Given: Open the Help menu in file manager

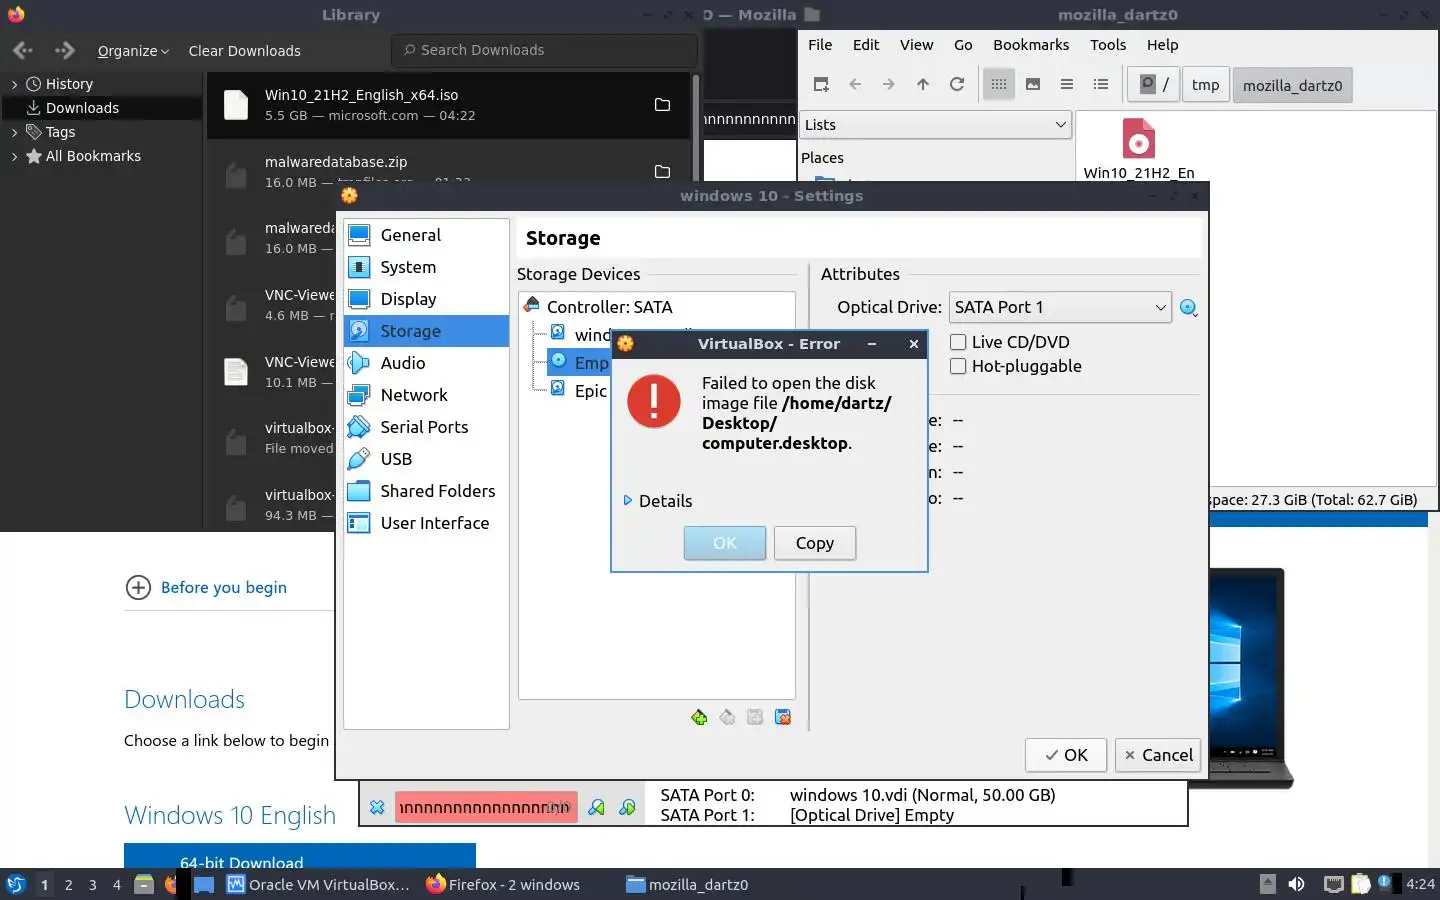Looking at the screenshot, I should coord(1162,45).
